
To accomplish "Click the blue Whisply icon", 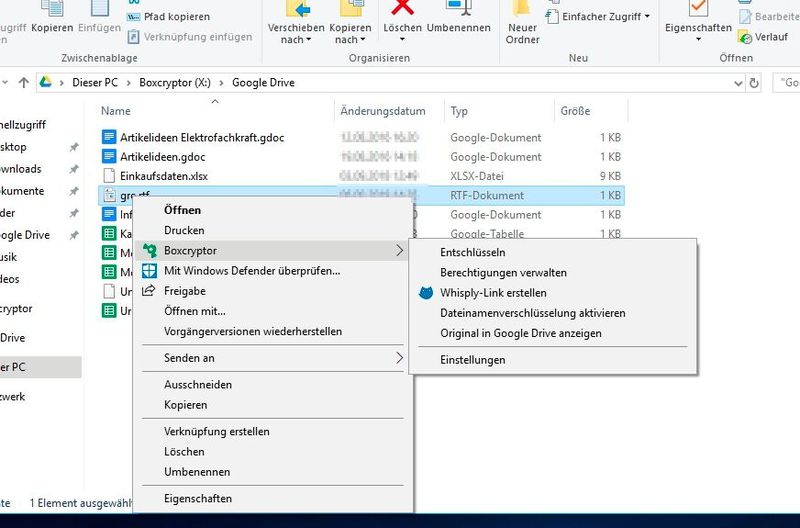I will point(426,292).
